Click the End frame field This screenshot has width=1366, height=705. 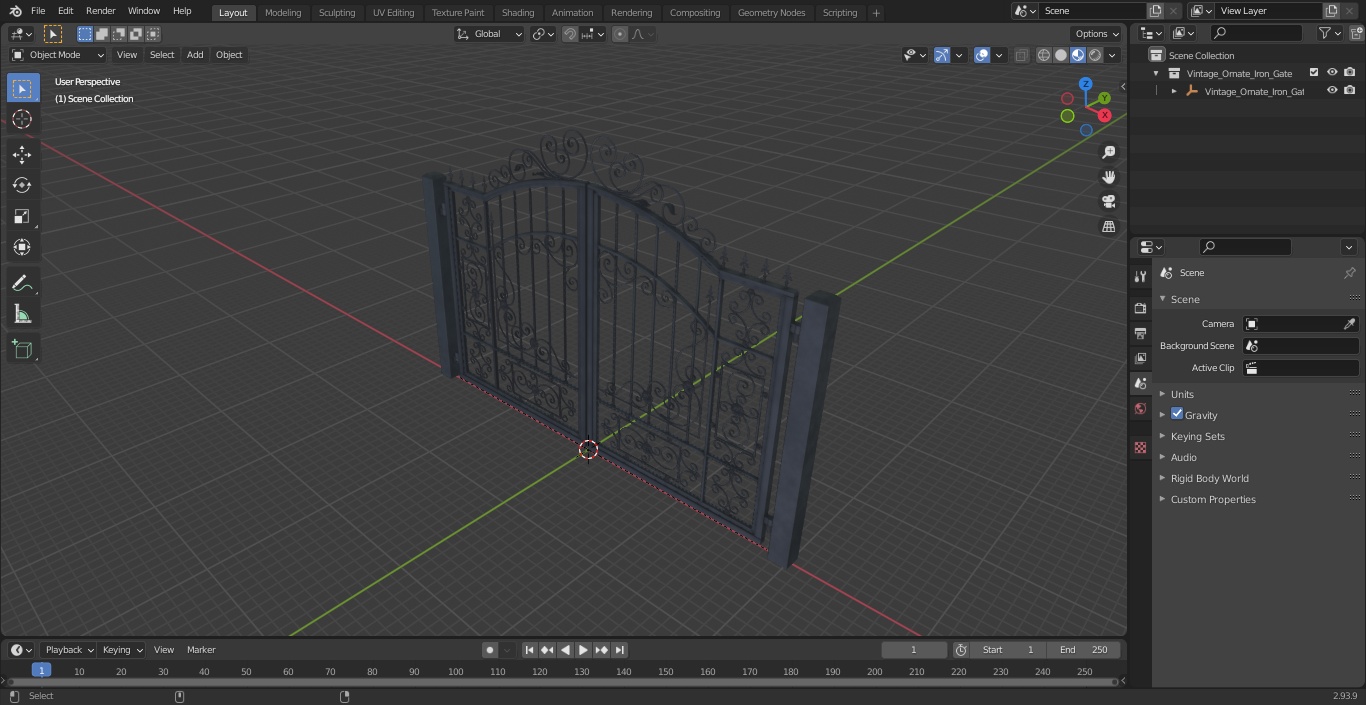(1084, 650)
